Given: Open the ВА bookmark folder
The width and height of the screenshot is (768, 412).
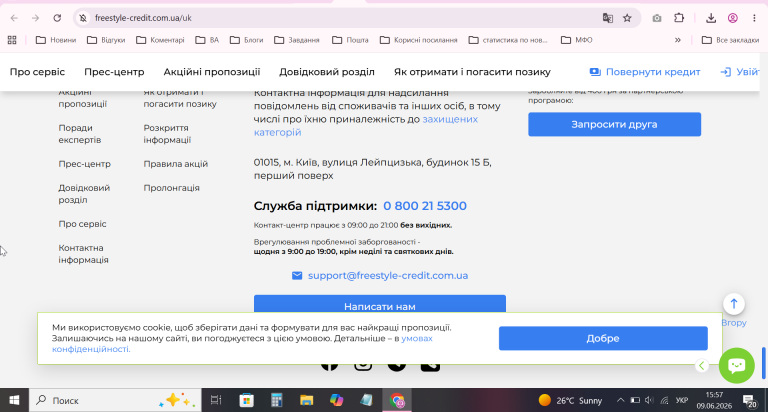Looking at the screenshot, I should click(x=207, y=40).
